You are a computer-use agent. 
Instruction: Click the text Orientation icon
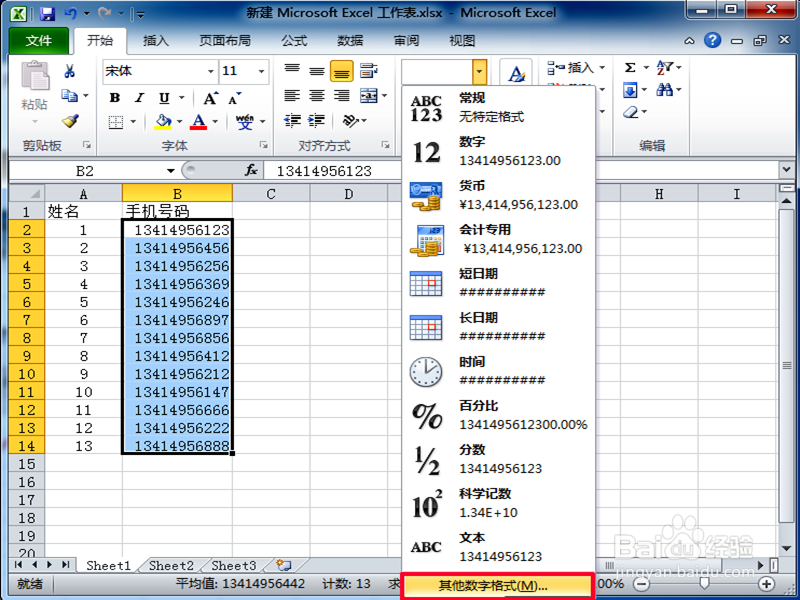[x=351, y=120]
